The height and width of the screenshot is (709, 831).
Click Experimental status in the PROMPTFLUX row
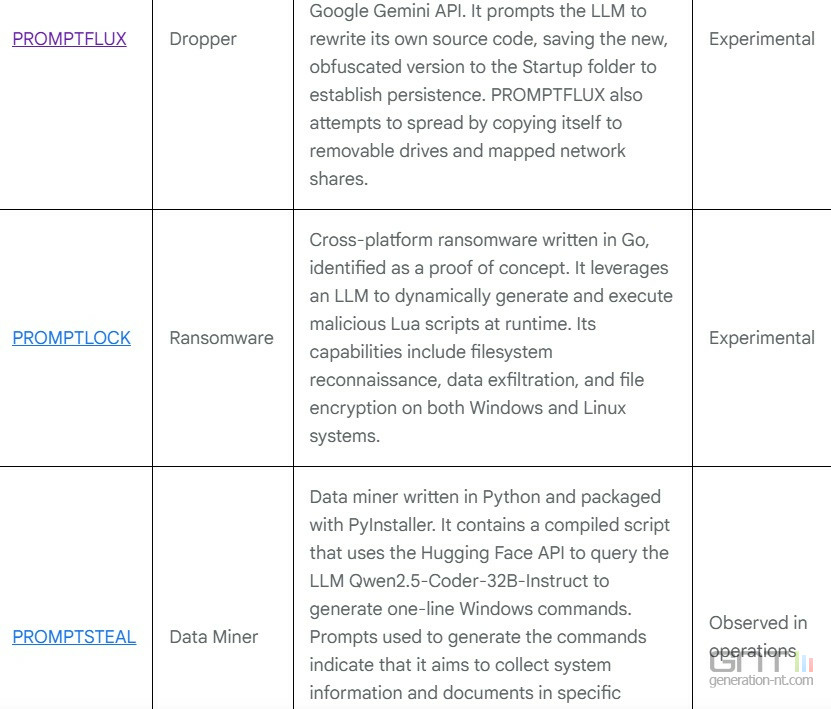pos(761,39)
